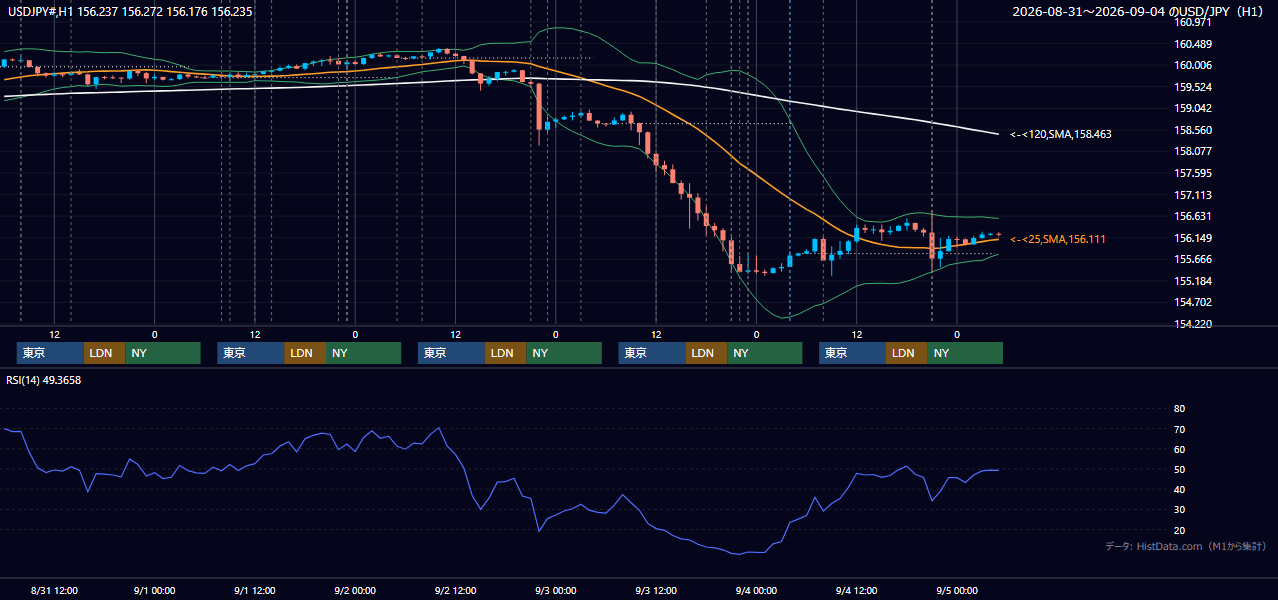Select the 156.149 price axis label
Image resolution: width=1278 pixels, height=600 pixels.
pyautogui.click(x=1193, y=238)
